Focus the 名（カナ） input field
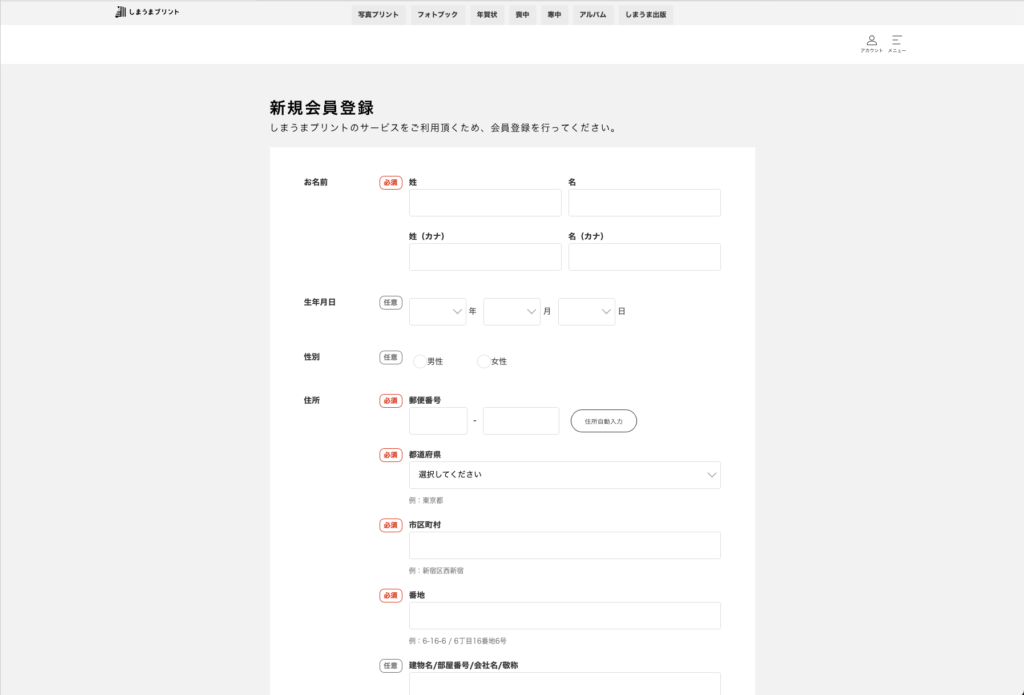This screenshot has height=695, width=1024. (x=644, y=257)
